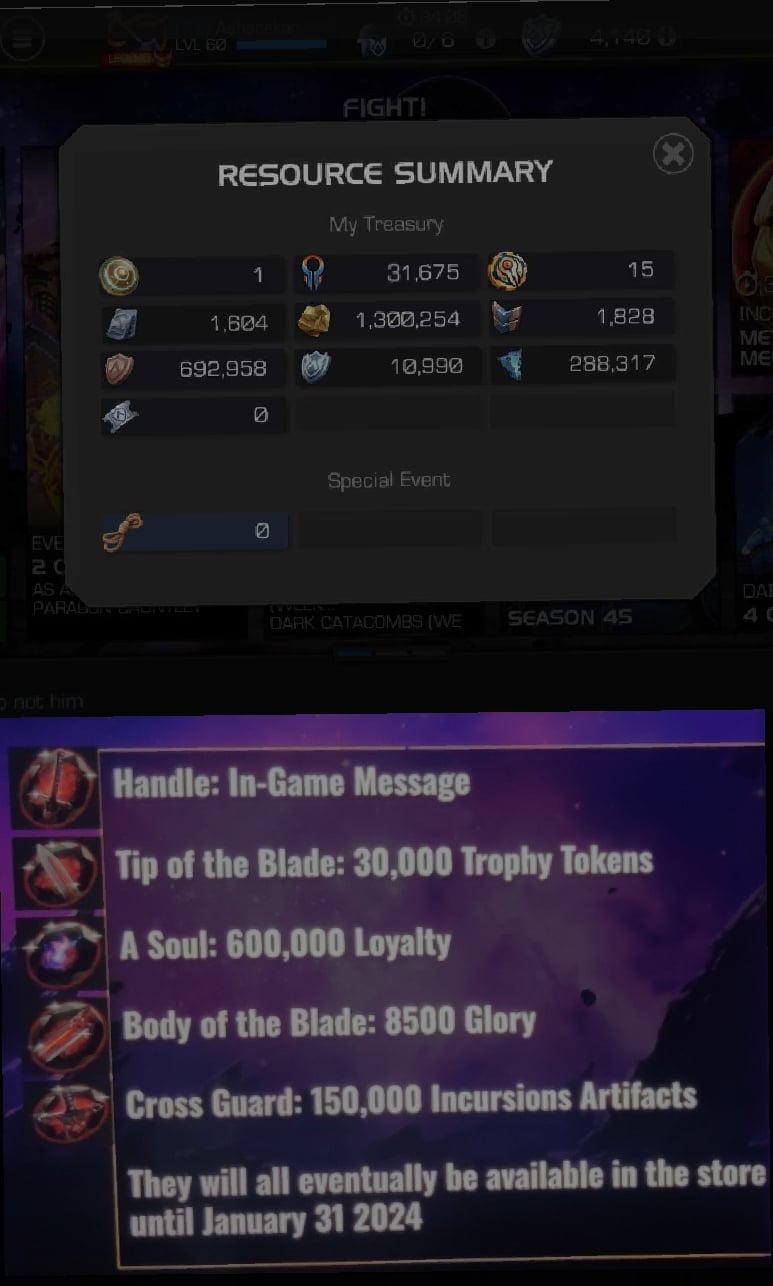Tap the Gold nugget icon showing 1,300,254
773x1286 pixels.
tap(315, 321)
